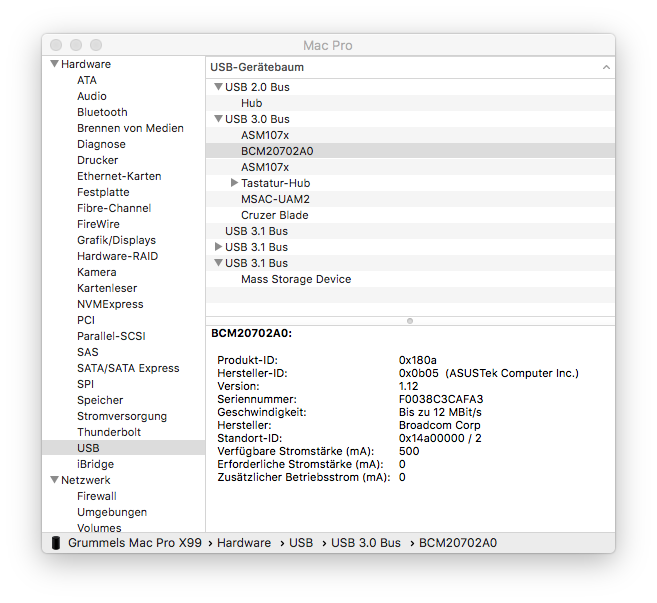The height and width of the screenshot is (603, 657).
Task: Select BCM20702A0 in the device tree
Action: 410,151
